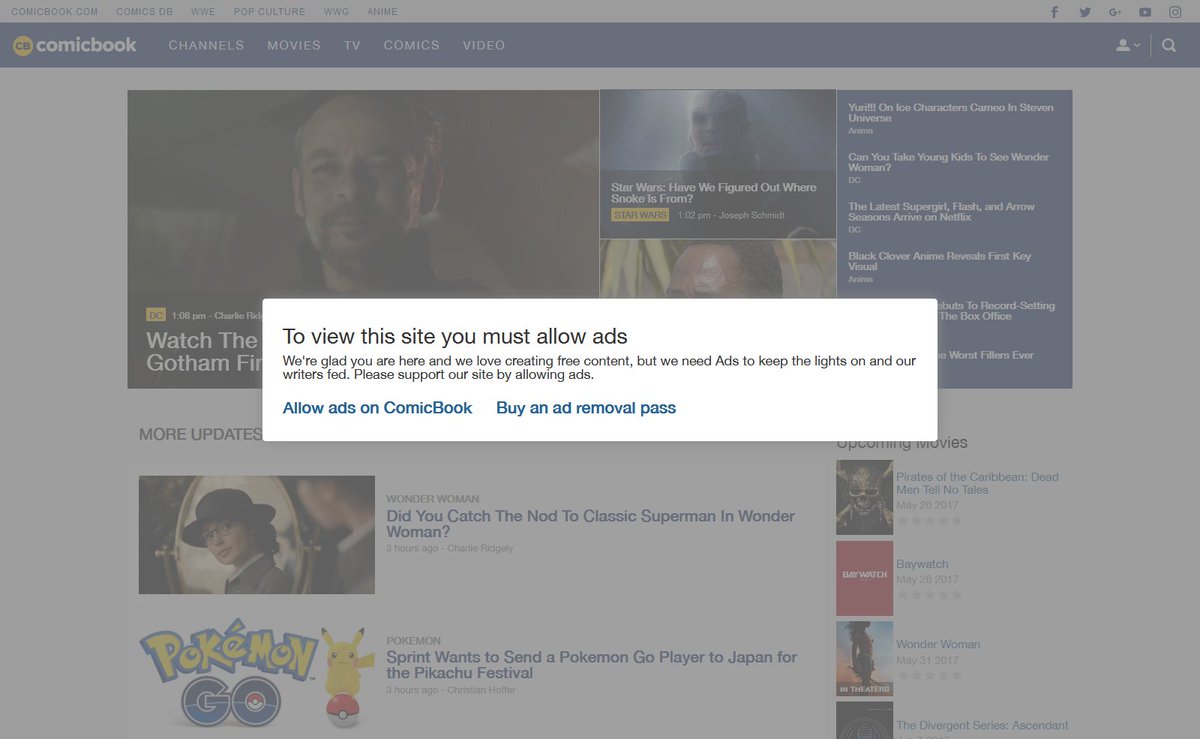Open the Twitter social icon
This screenshot has height=739, width=1200.
pos(1085,12)
